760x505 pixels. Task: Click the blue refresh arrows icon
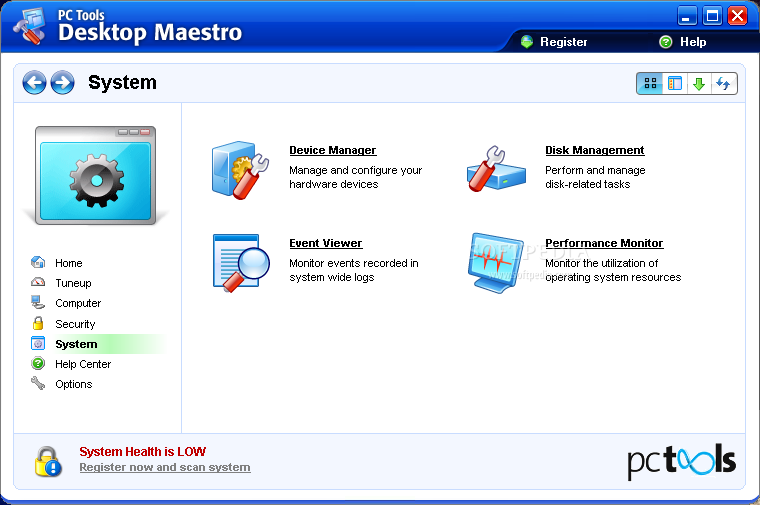point(724,83)
